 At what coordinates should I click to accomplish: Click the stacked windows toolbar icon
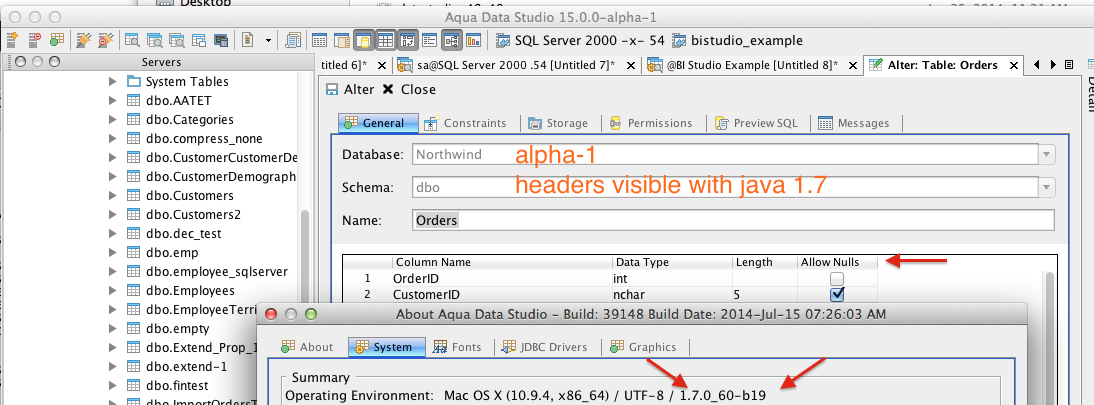[x=200, y=40]
